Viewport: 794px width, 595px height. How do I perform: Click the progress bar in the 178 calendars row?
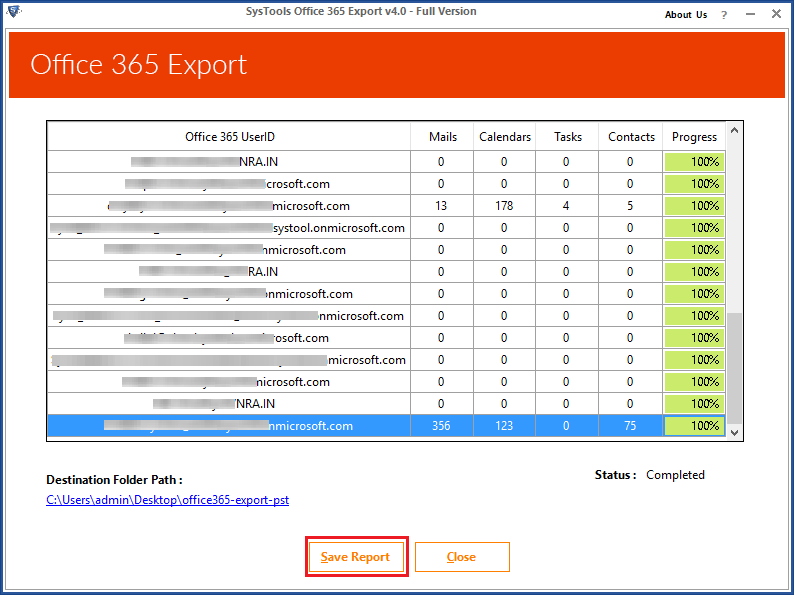[694, 206]
